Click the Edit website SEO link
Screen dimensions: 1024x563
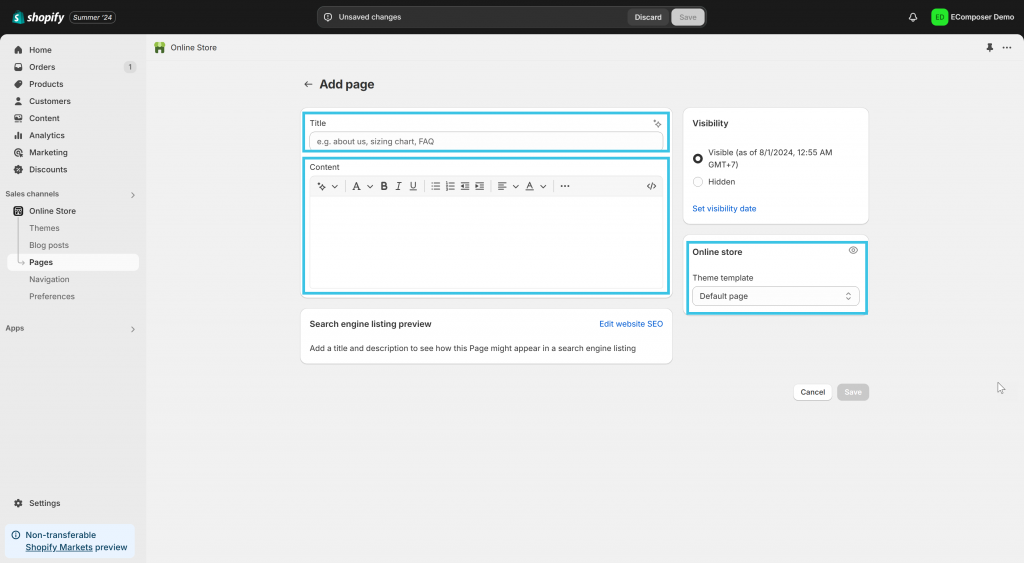pos(630,324)
